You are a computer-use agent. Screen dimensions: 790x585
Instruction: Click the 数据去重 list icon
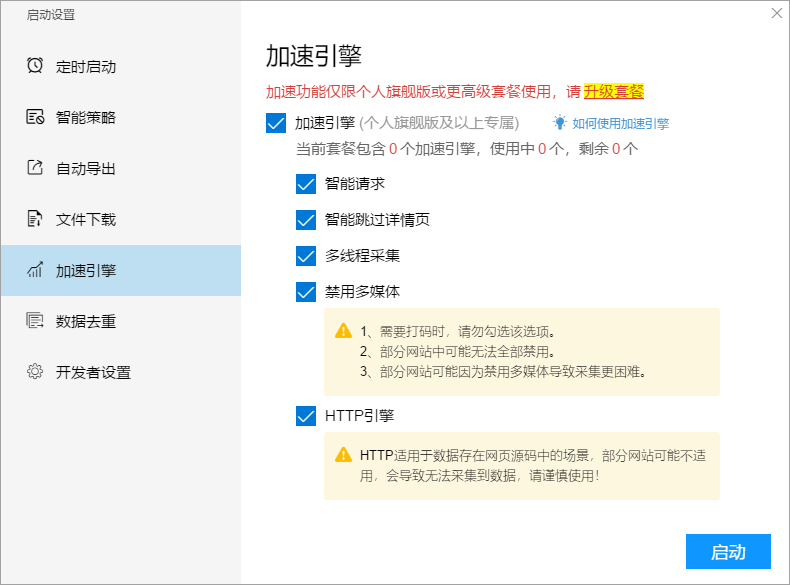click(x=35, y=320)
